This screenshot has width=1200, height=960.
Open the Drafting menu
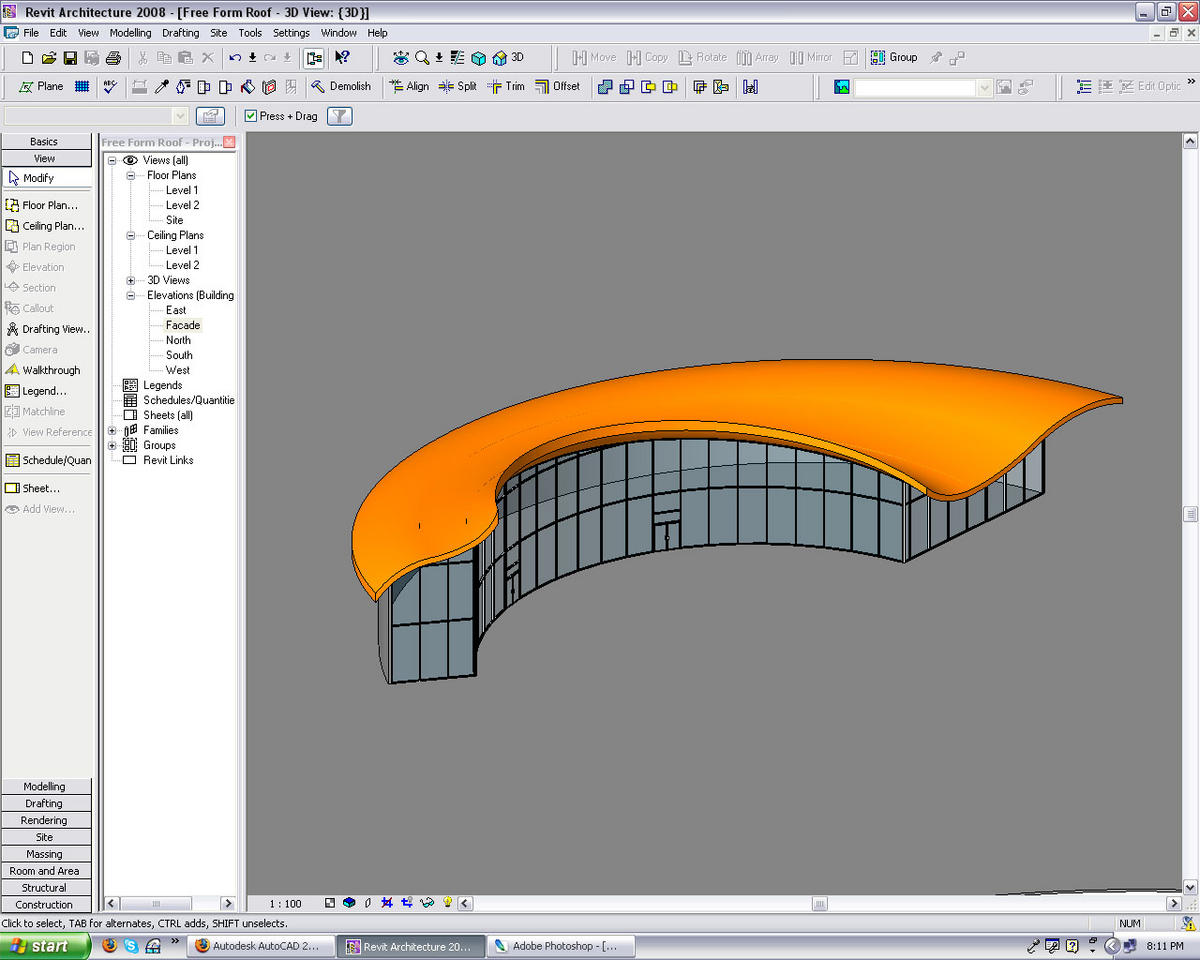point(181,33)
